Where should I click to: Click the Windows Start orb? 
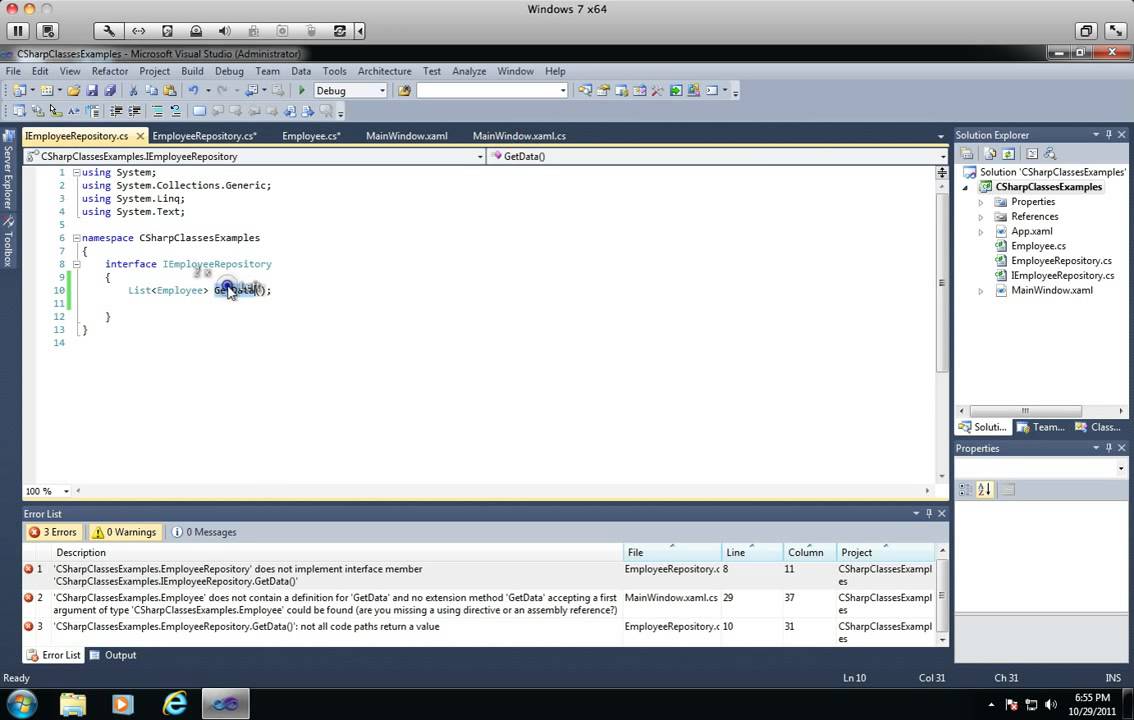point(21,703)
